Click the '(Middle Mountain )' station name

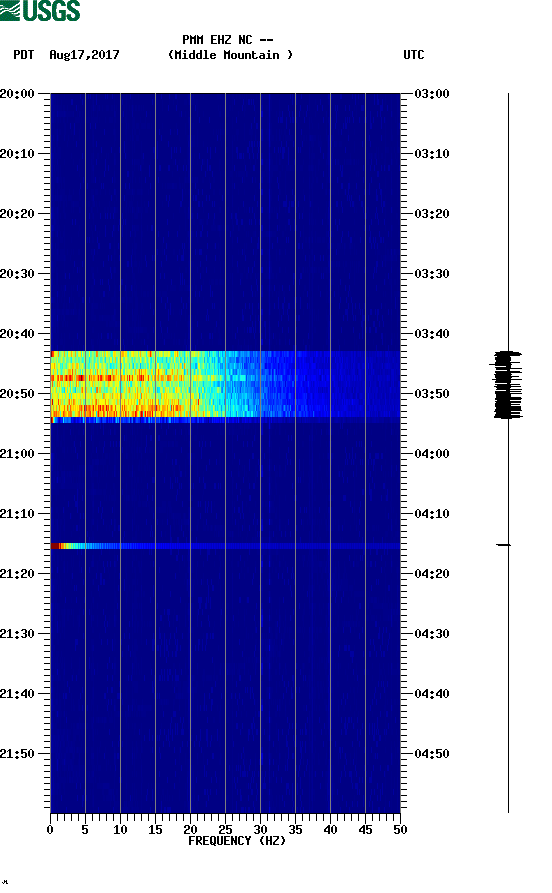point(230,55)
